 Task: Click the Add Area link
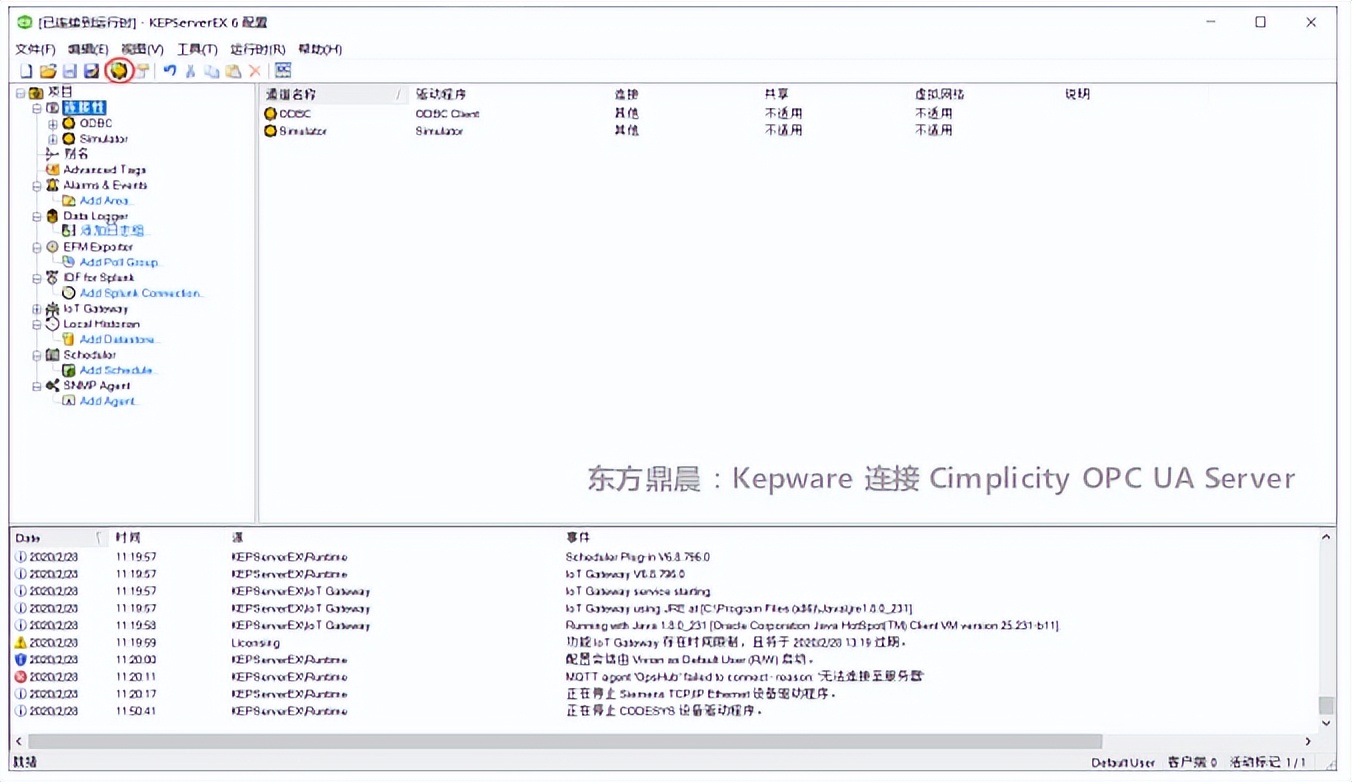coord(105,201)
